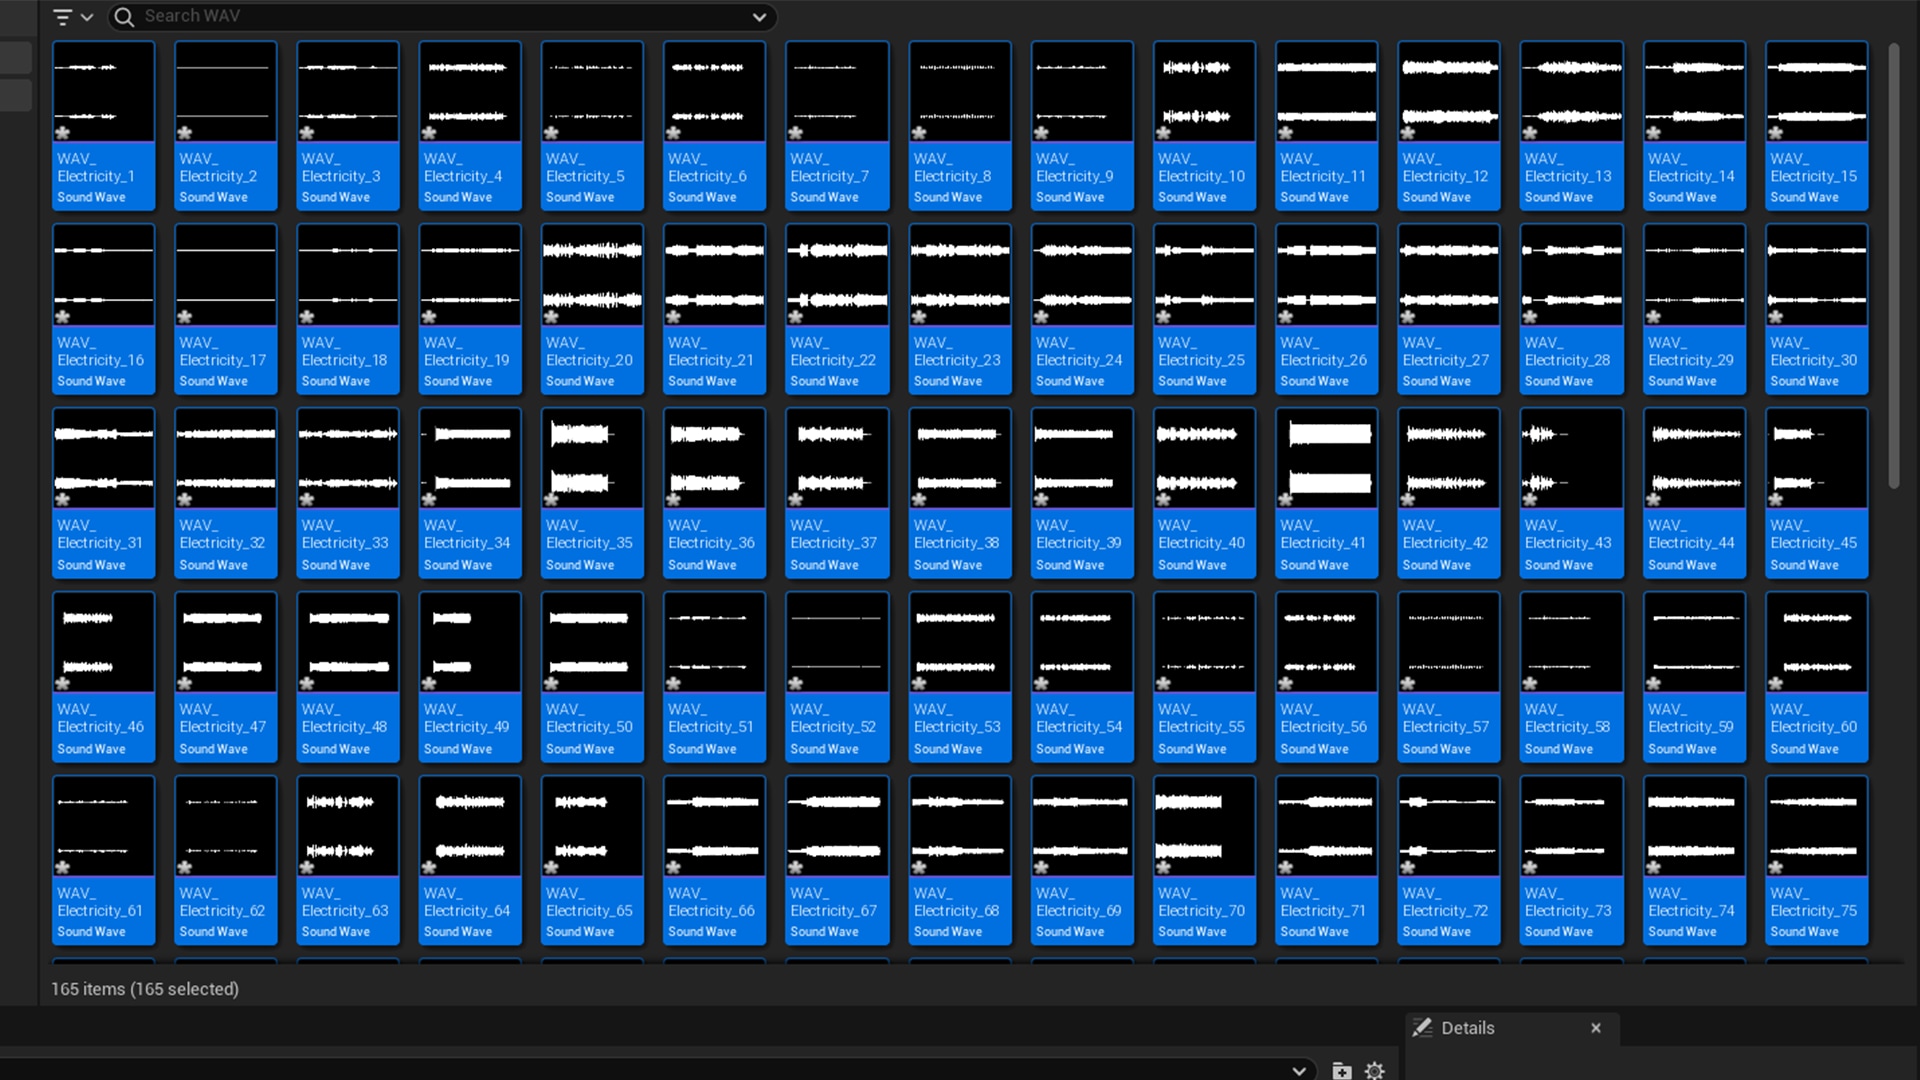The image size is (1920, 1080).
Task: Open the search history dropdown arrow
Action: tap(759, 17)
